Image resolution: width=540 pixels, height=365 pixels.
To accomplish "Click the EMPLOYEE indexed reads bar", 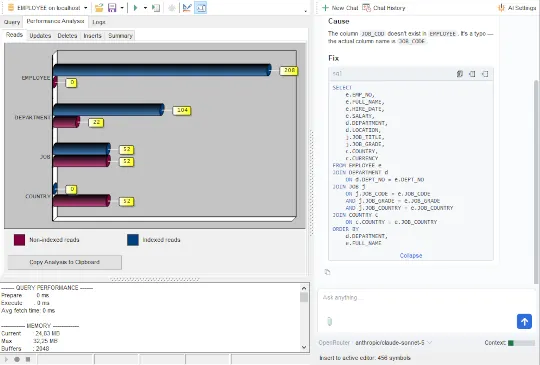I will click(162, 70).
